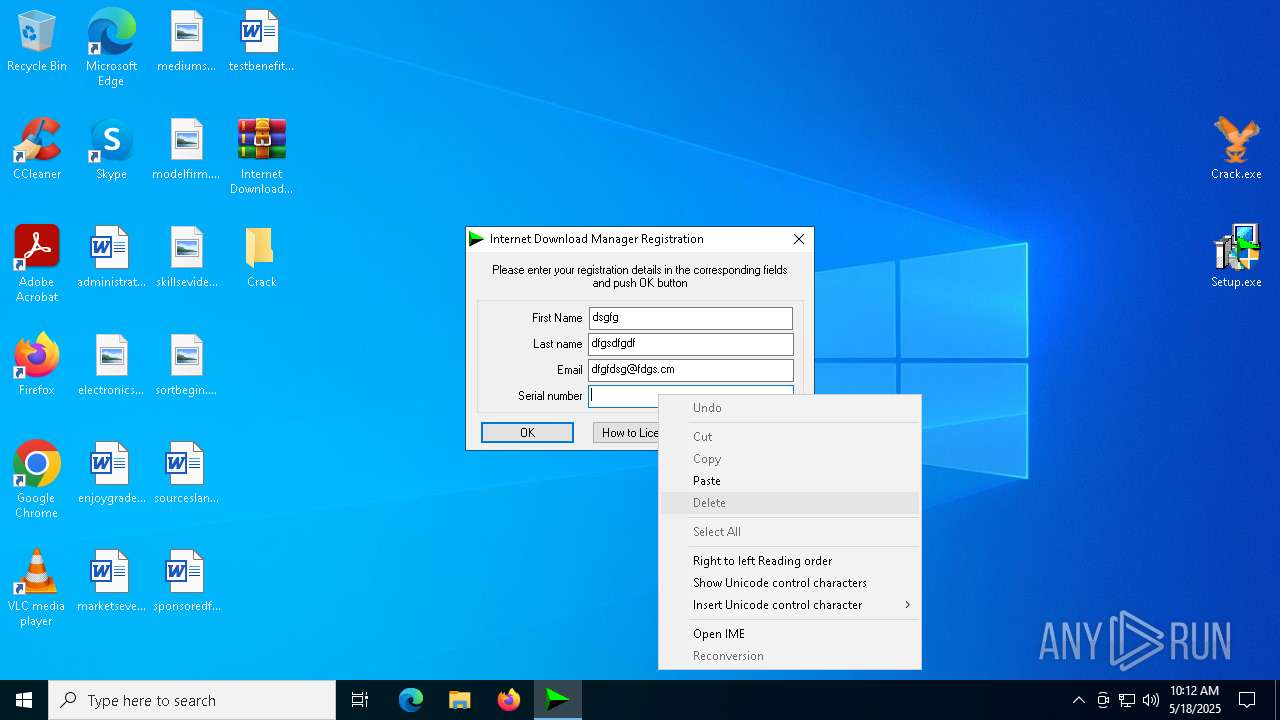Select the skillsevide... file icon

coord(186,258)
